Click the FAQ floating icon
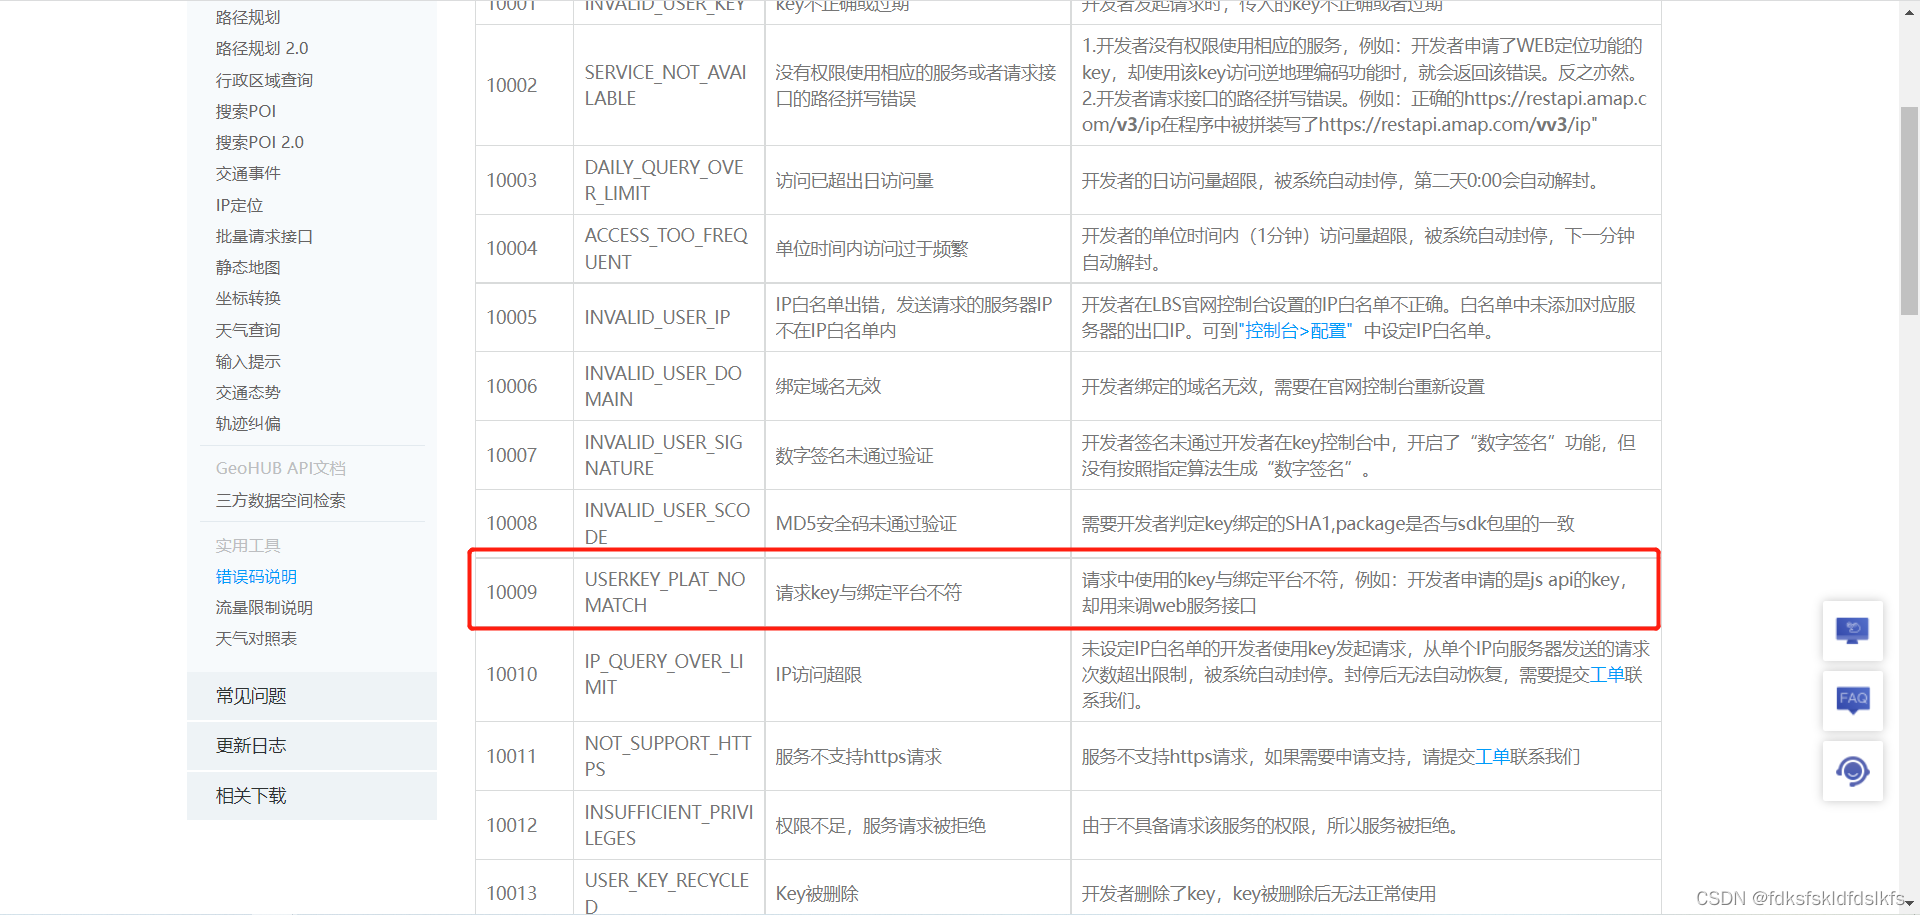Screen dimensions: 1920x915 (1852, 700)
